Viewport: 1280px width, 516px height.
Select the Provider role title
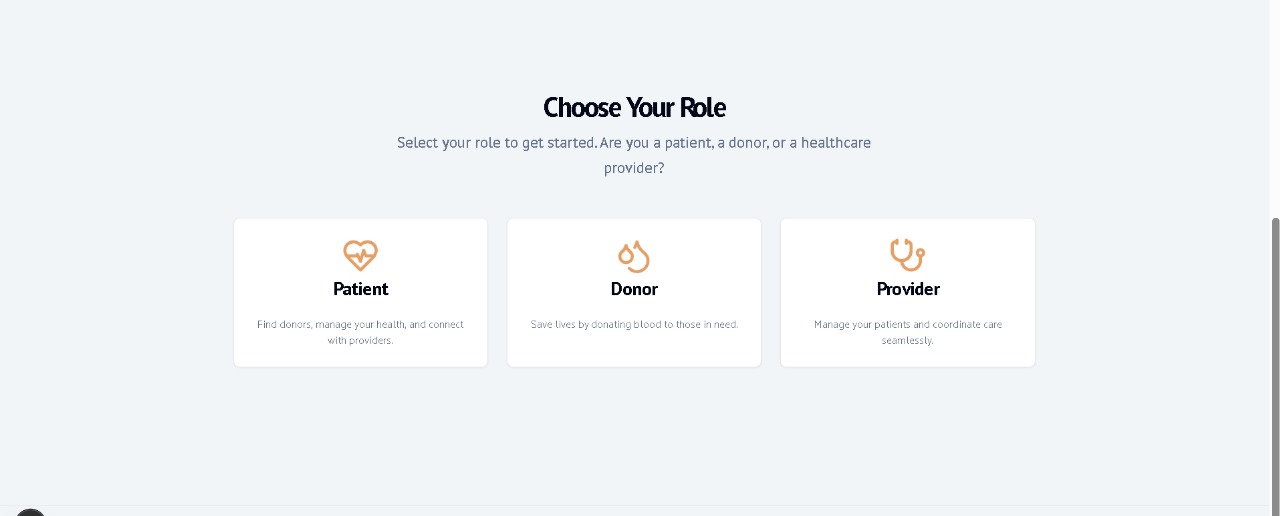908,289
